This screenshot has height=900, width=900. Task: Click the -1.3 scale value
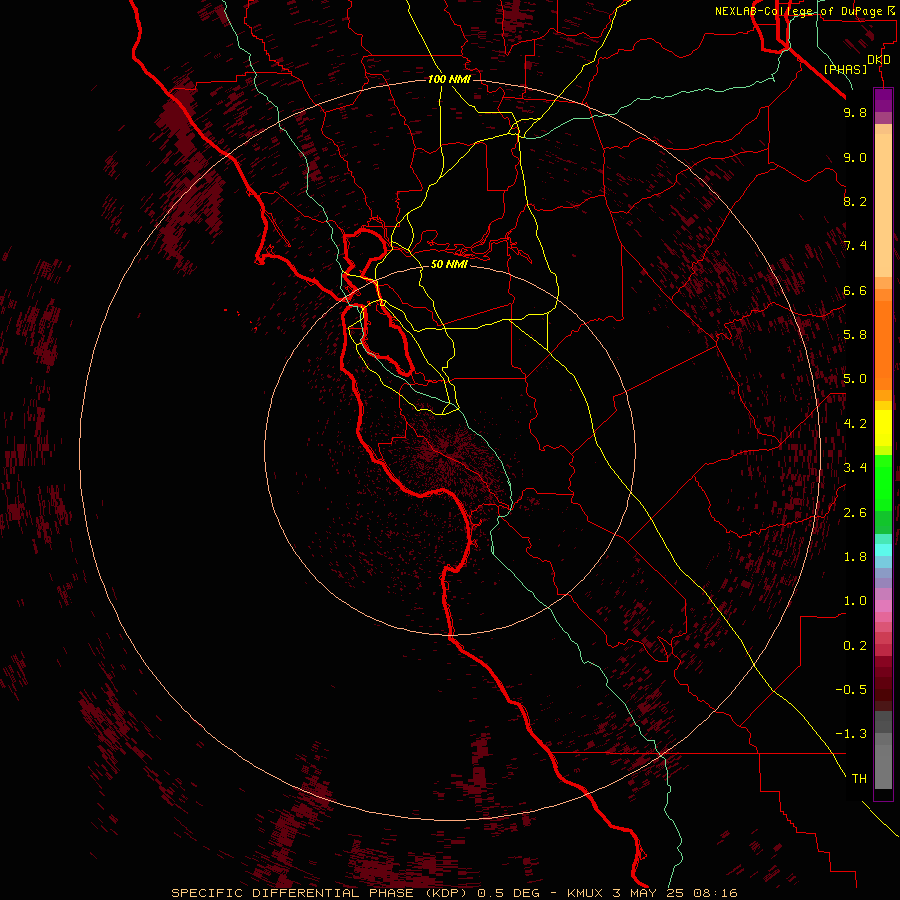[x=851, y=734]
